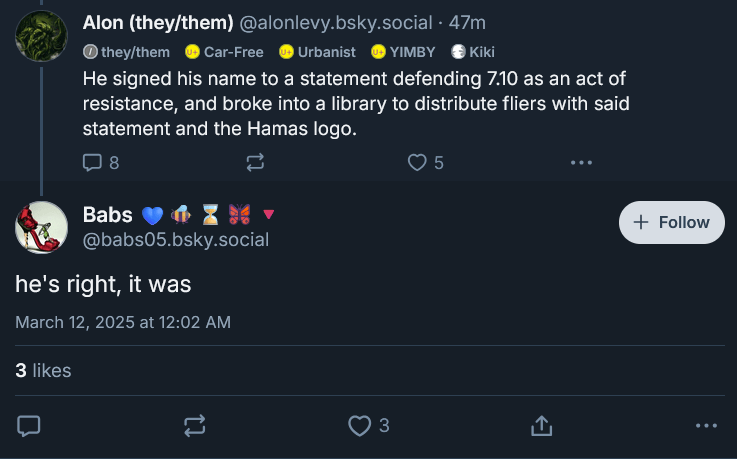The image size is (737, 459).
Task: Click the Kiki label badge
Action: [473, 51]
